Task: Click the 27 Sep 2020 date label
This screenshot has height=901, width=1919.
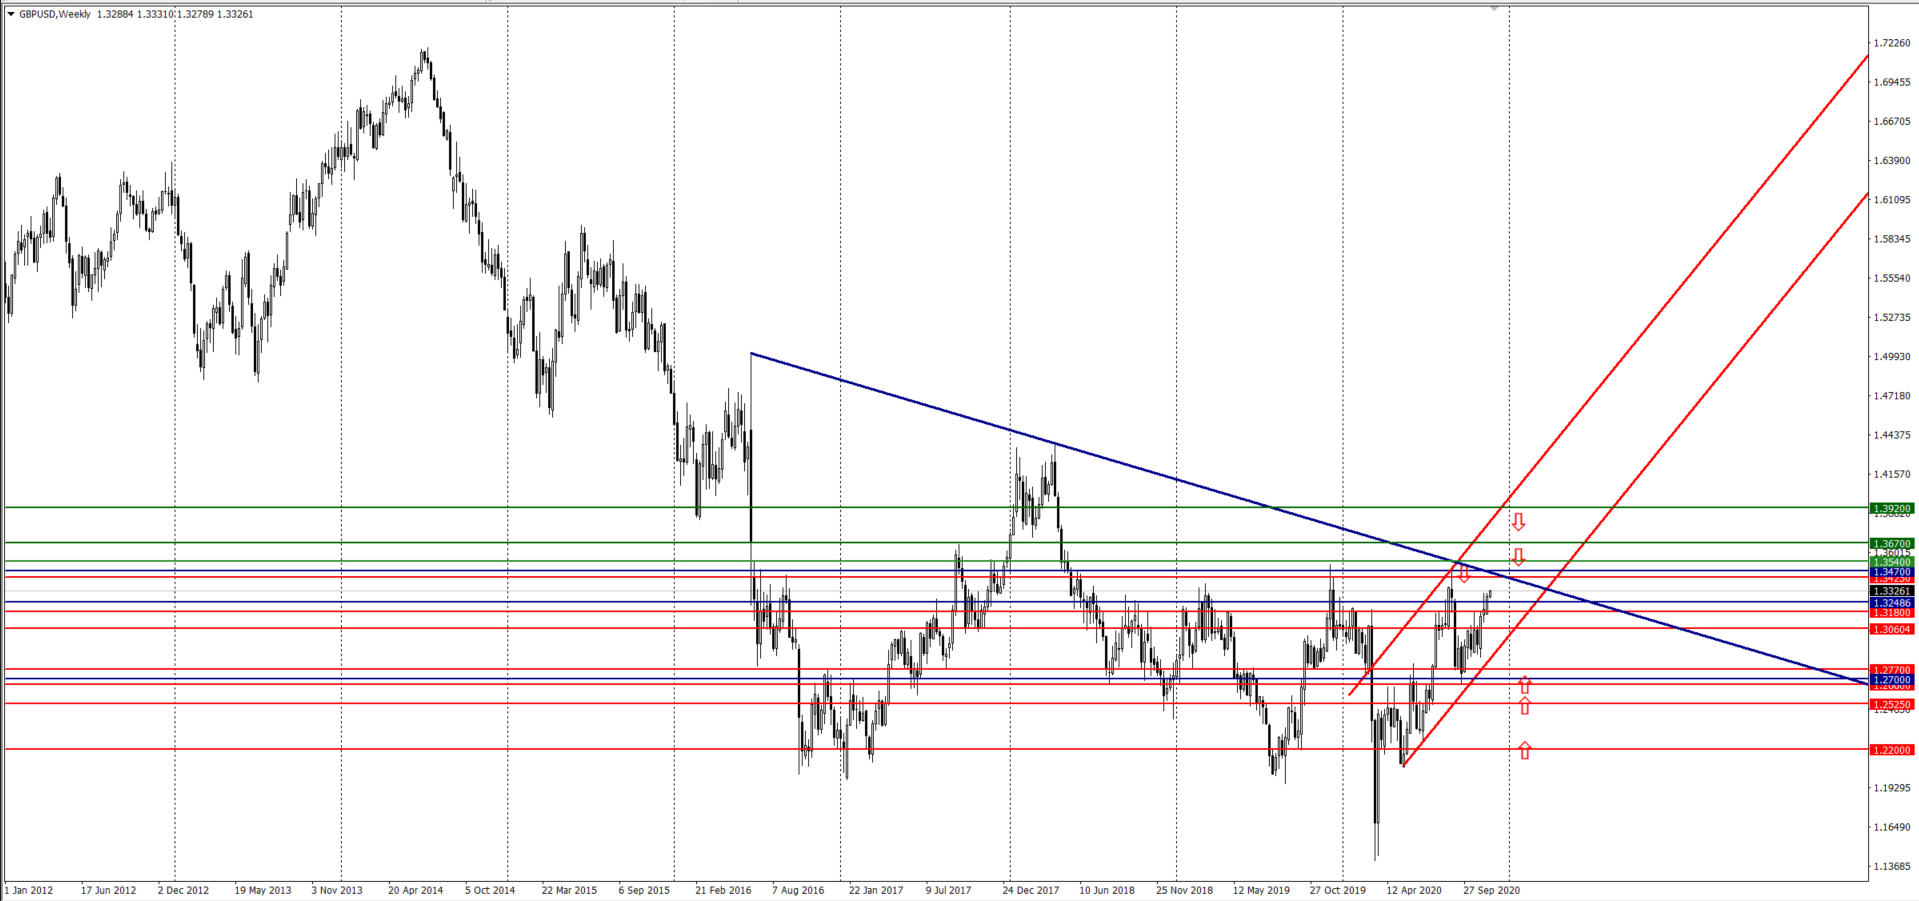Action: [1491, 889]
